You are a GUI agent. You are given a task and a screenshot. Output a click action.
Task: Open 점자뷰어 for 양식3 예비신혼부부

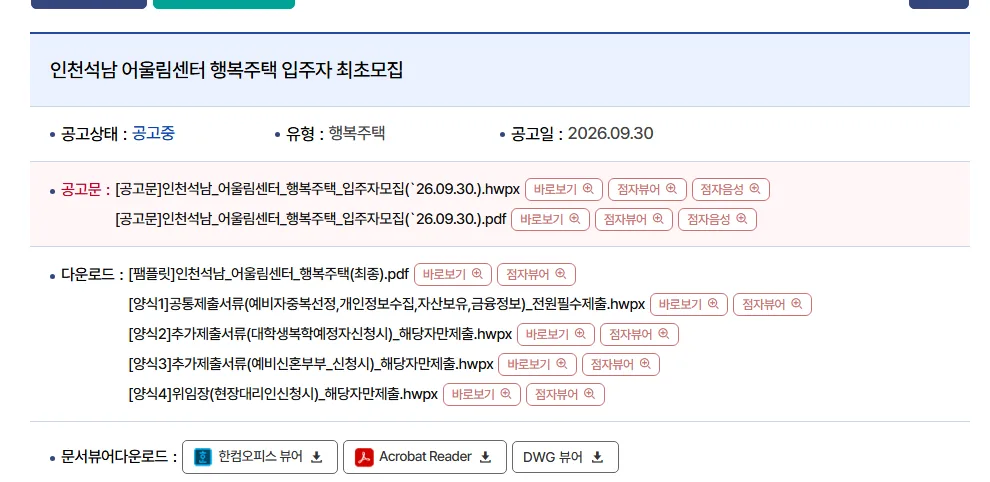(x=621, y=365)
